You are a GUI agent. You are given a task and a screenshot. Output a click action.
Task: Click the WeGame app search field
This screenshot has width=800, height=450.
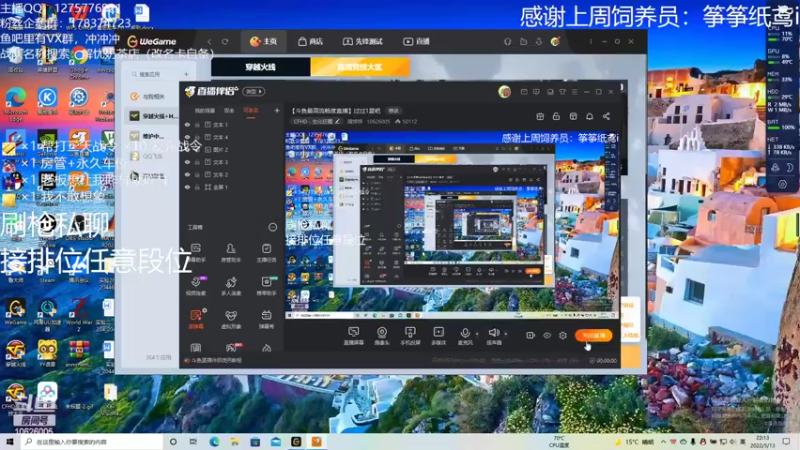coord(156,74)
